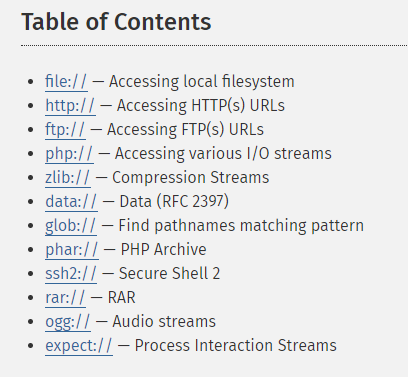Click the ssh2:// link

pos(71,274)
